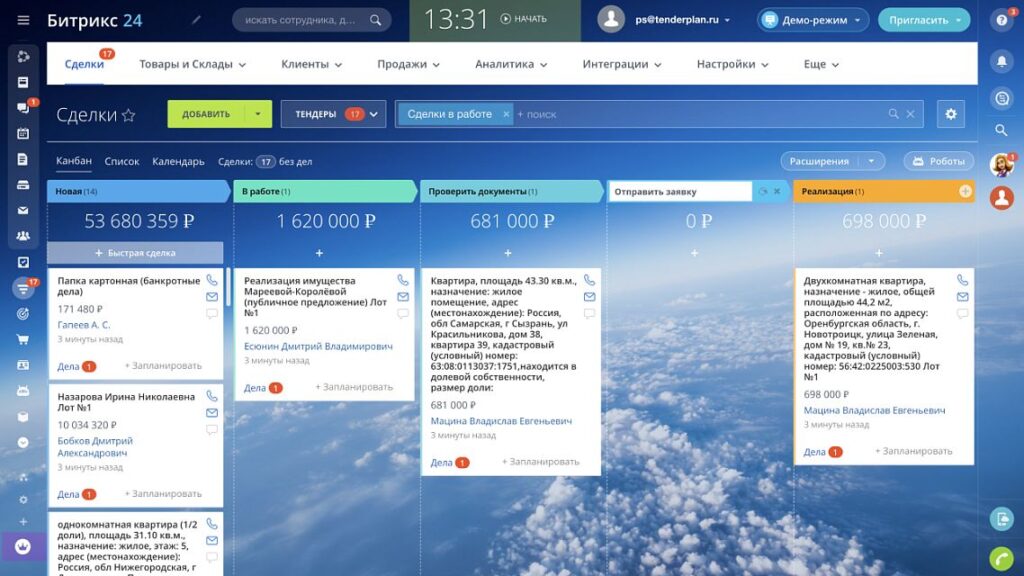Start the workday with Начать

pyautogui.click(x=524, y=19)
